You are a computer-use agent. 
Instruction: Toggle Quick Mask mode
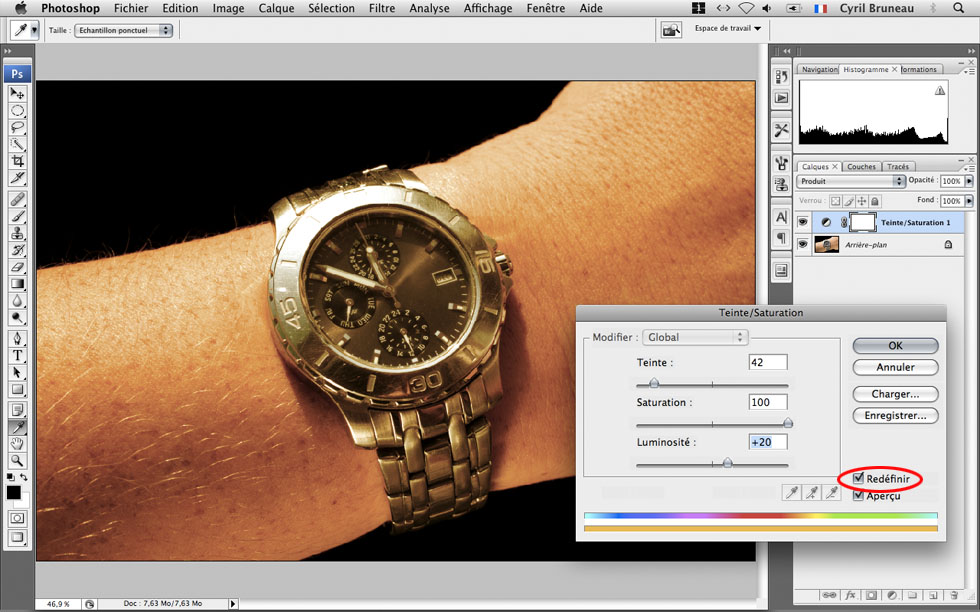pyautogui.click(x=18, y=518)
